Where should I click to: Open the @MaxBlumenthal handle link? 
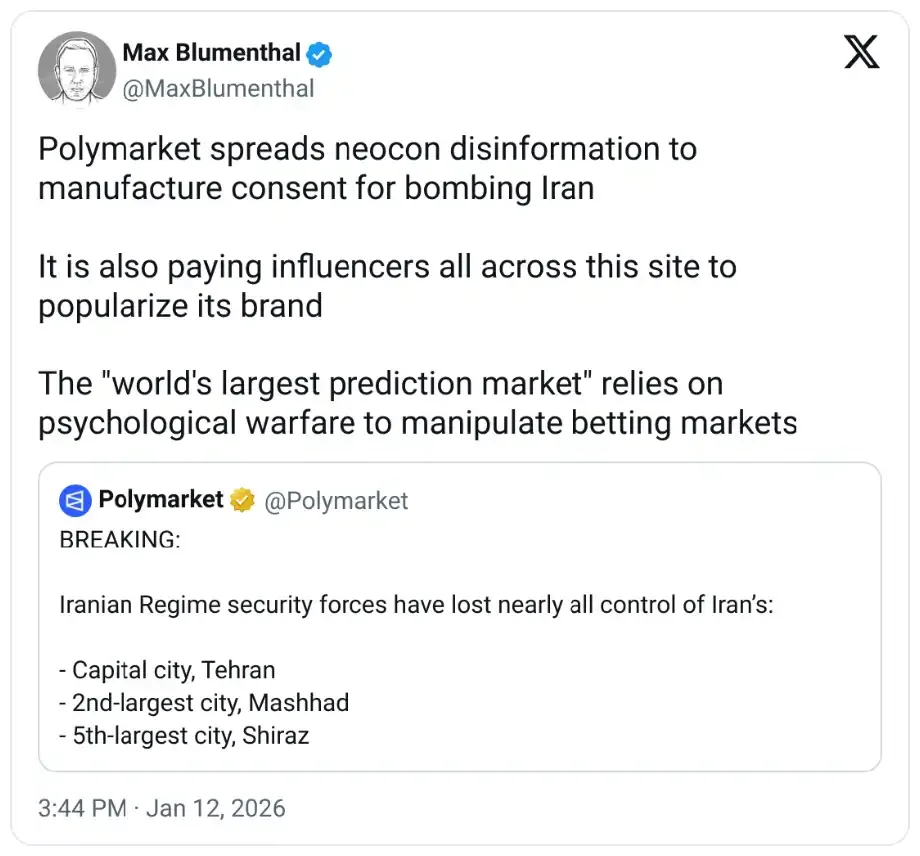[218, 88]
